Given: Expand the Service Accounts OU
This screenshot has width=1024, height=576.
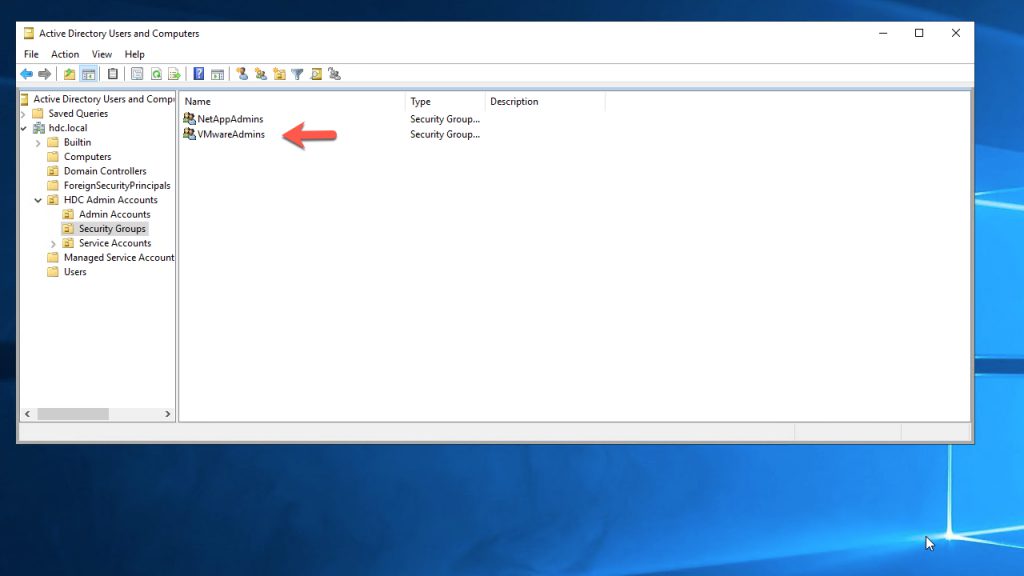Looking at the screenshot, I should tap(54, 244).
